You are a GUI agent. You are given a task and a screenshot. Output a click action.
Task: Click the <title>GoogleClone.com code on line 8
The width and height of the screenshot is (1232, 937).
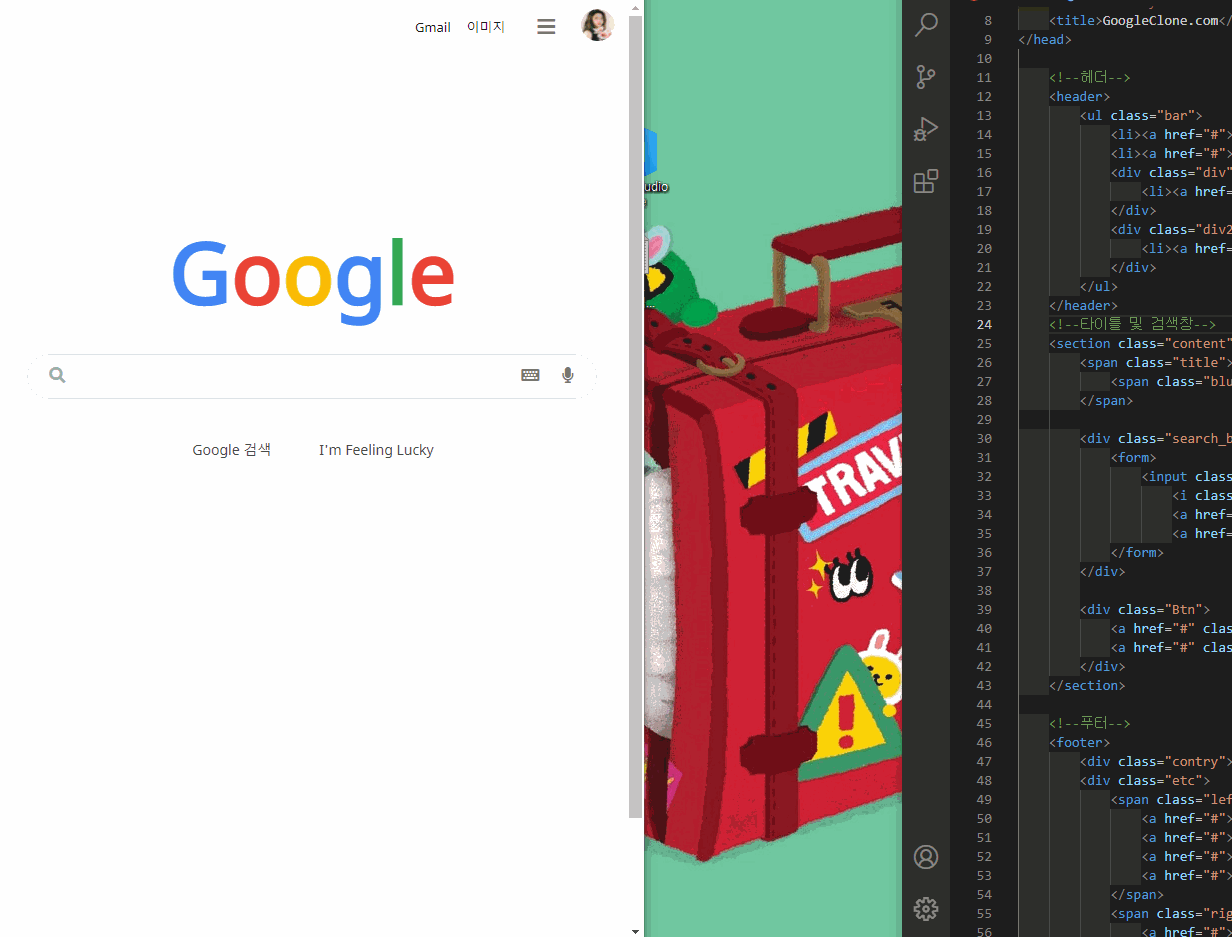[x=1140, y=20]
